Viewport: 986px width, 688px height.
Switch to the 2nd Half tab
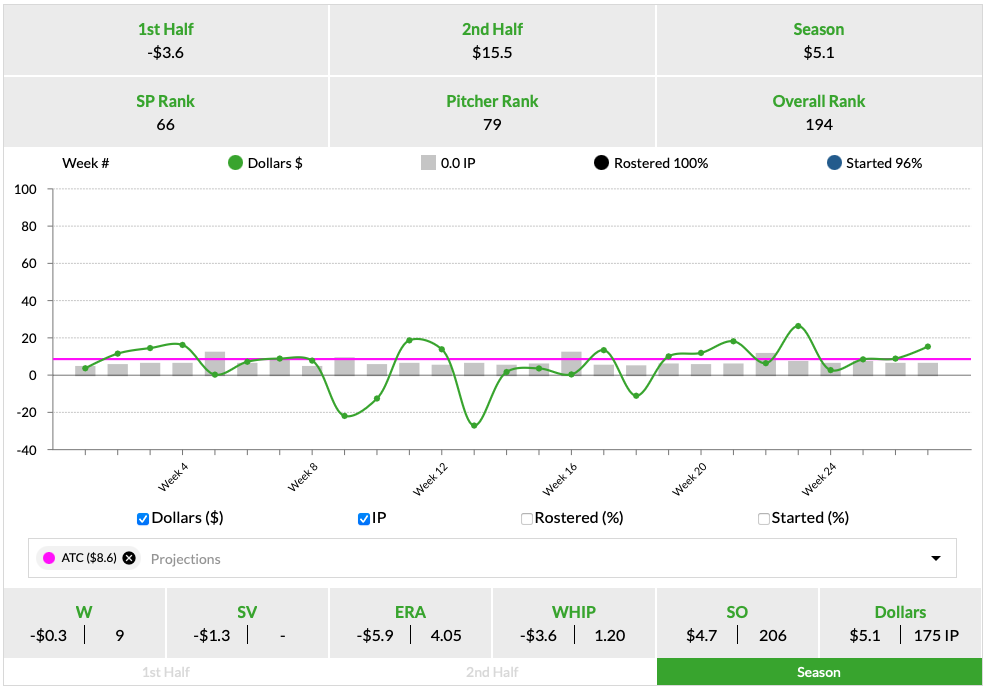492,672
